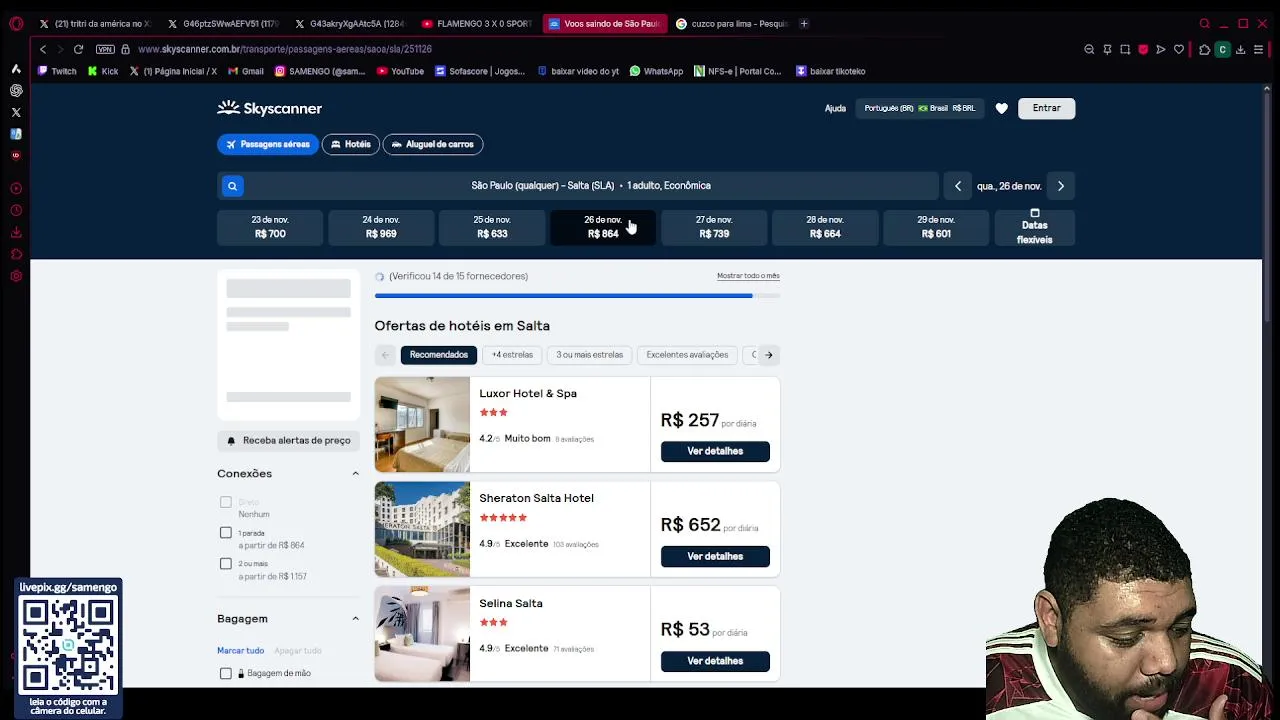Open WhatsApp bookmark
Viewport: 1280px width, 720px height.
[x=656, y=71]
